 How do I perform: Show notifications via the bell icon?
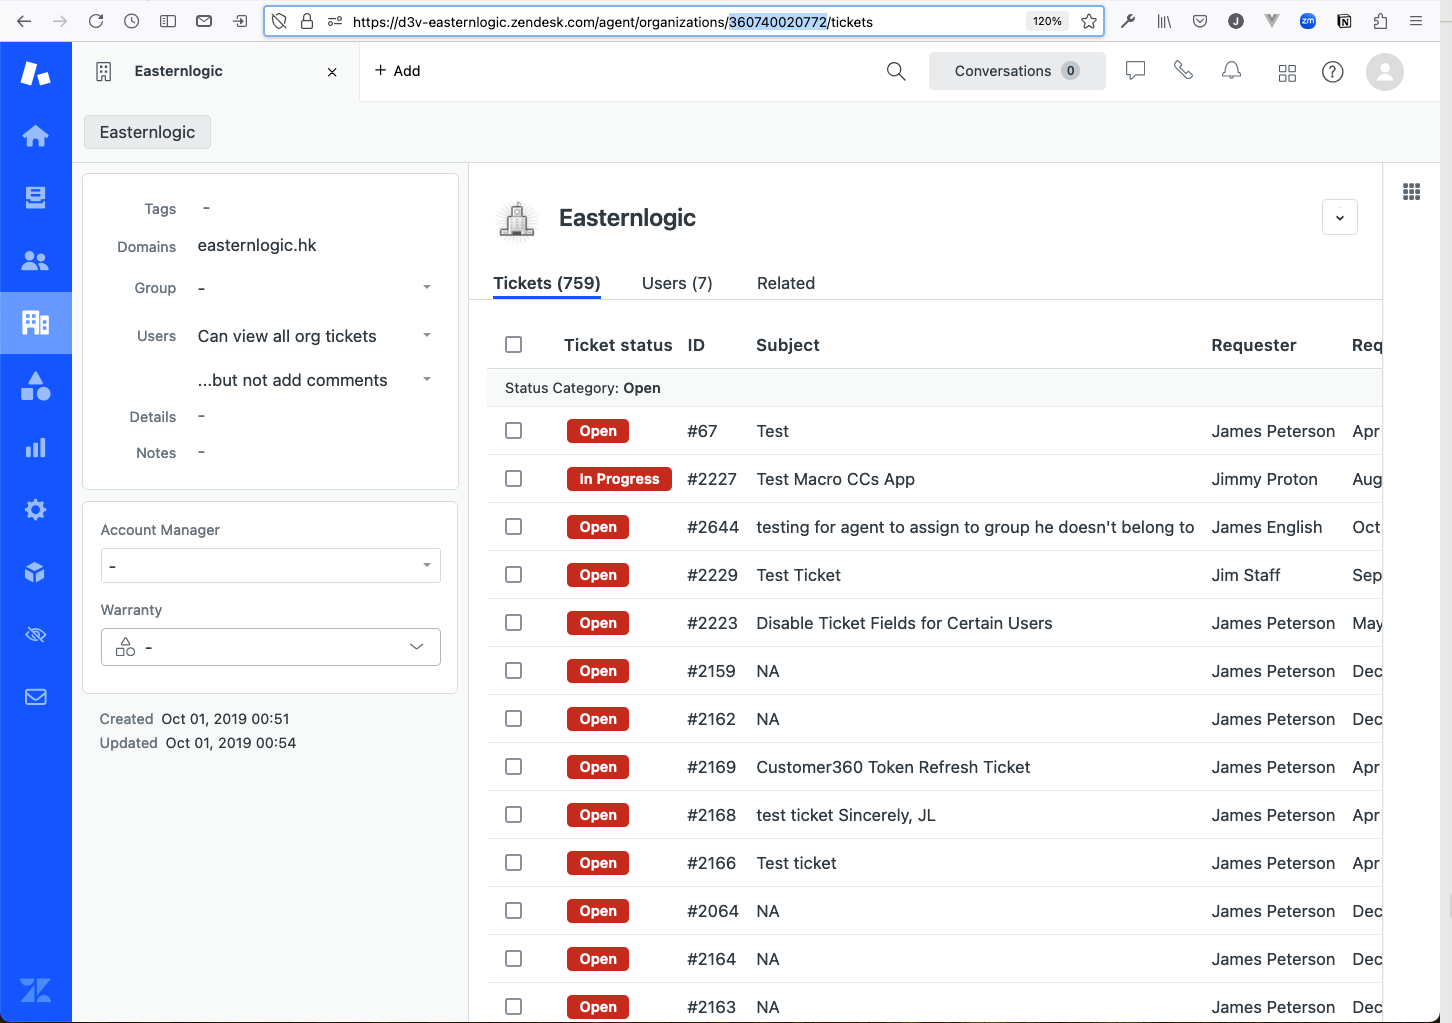[1231, 70]
